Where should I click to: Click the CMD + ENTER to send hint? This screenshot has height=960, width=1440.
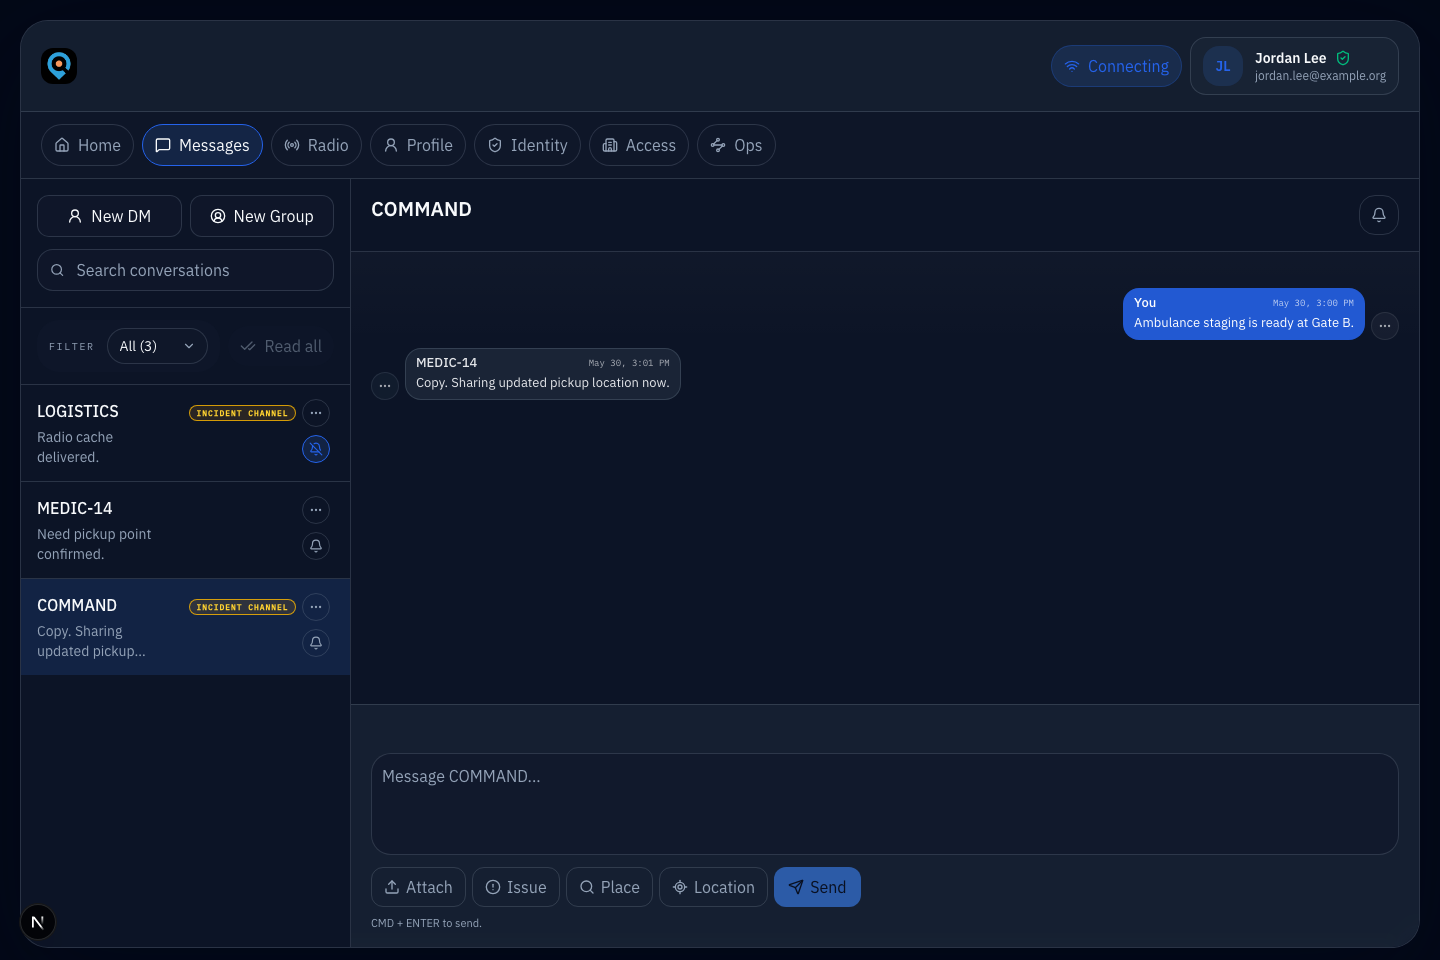426,923
